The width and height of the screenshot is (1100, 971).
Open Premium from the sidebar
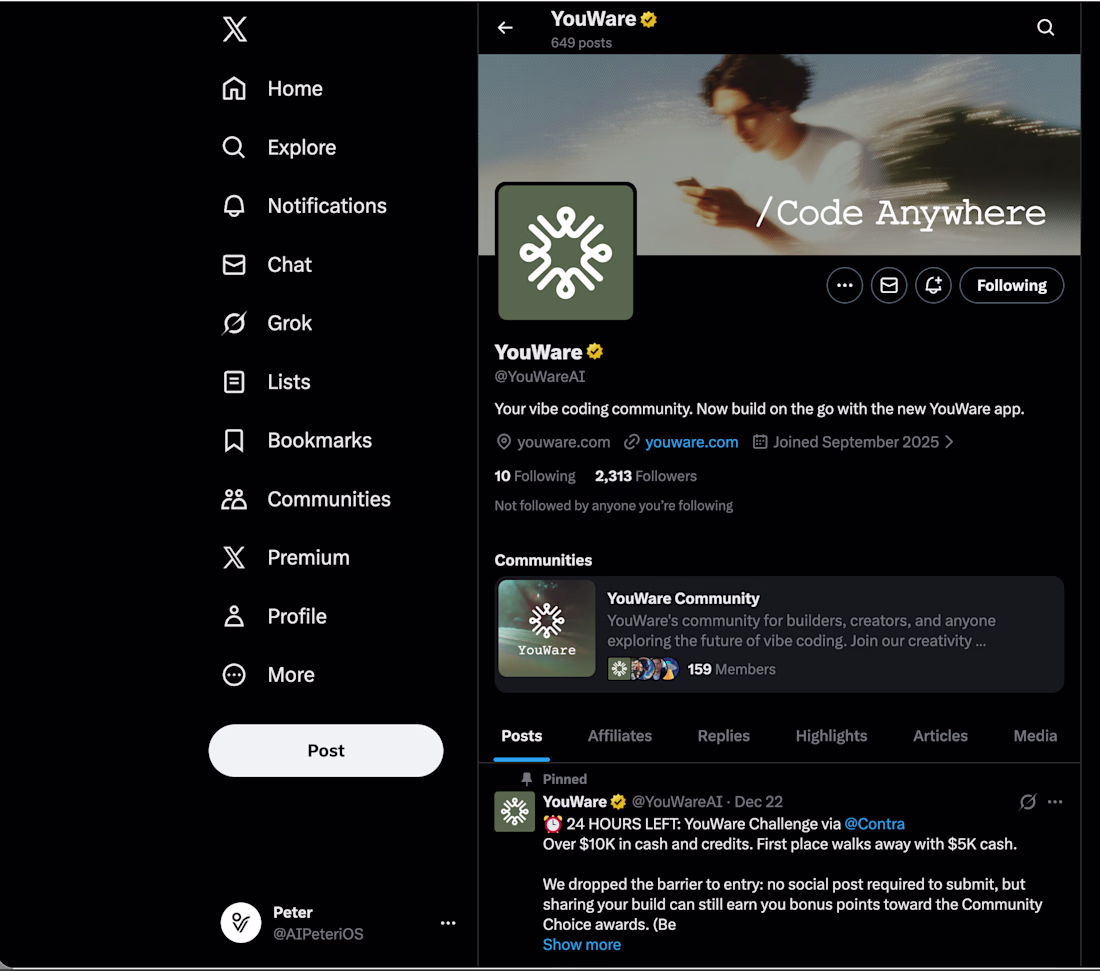pyautogui.click(x=286, y=558)
